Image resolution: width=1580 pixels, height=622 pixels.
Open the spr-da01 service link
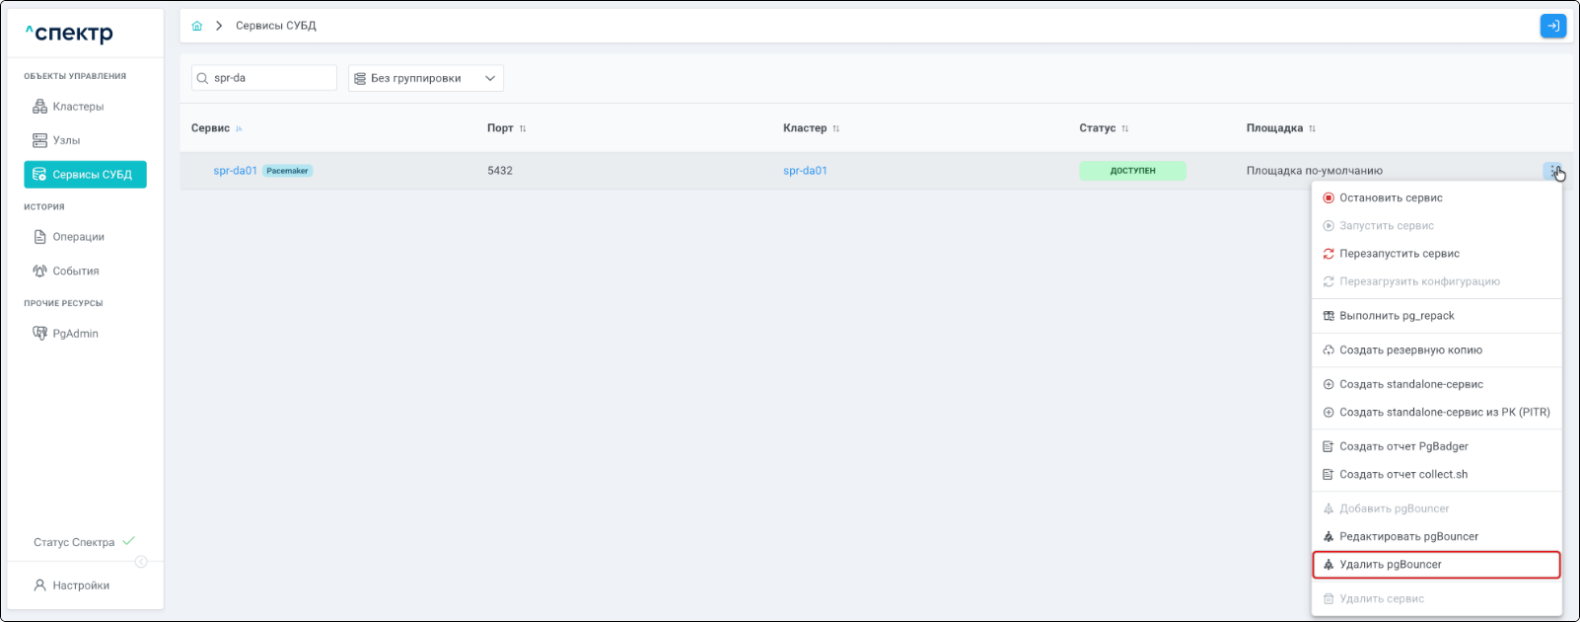click(235, 171)
